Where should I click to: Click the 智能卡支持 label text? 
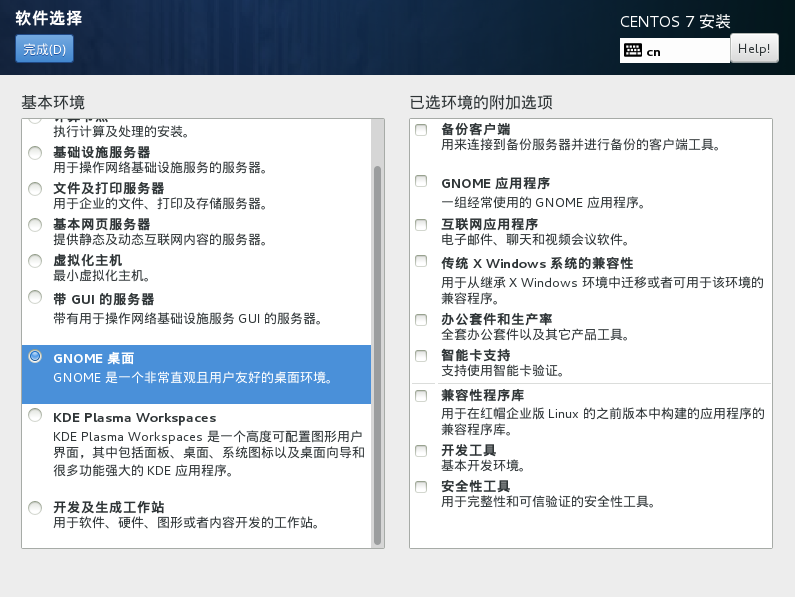click(x=476, y=355)
